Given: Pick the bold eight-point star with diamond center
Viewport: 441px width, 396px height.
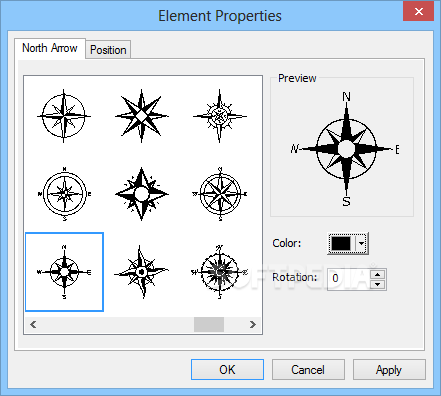Looking at the screenshot, I should tap(142, 116).
